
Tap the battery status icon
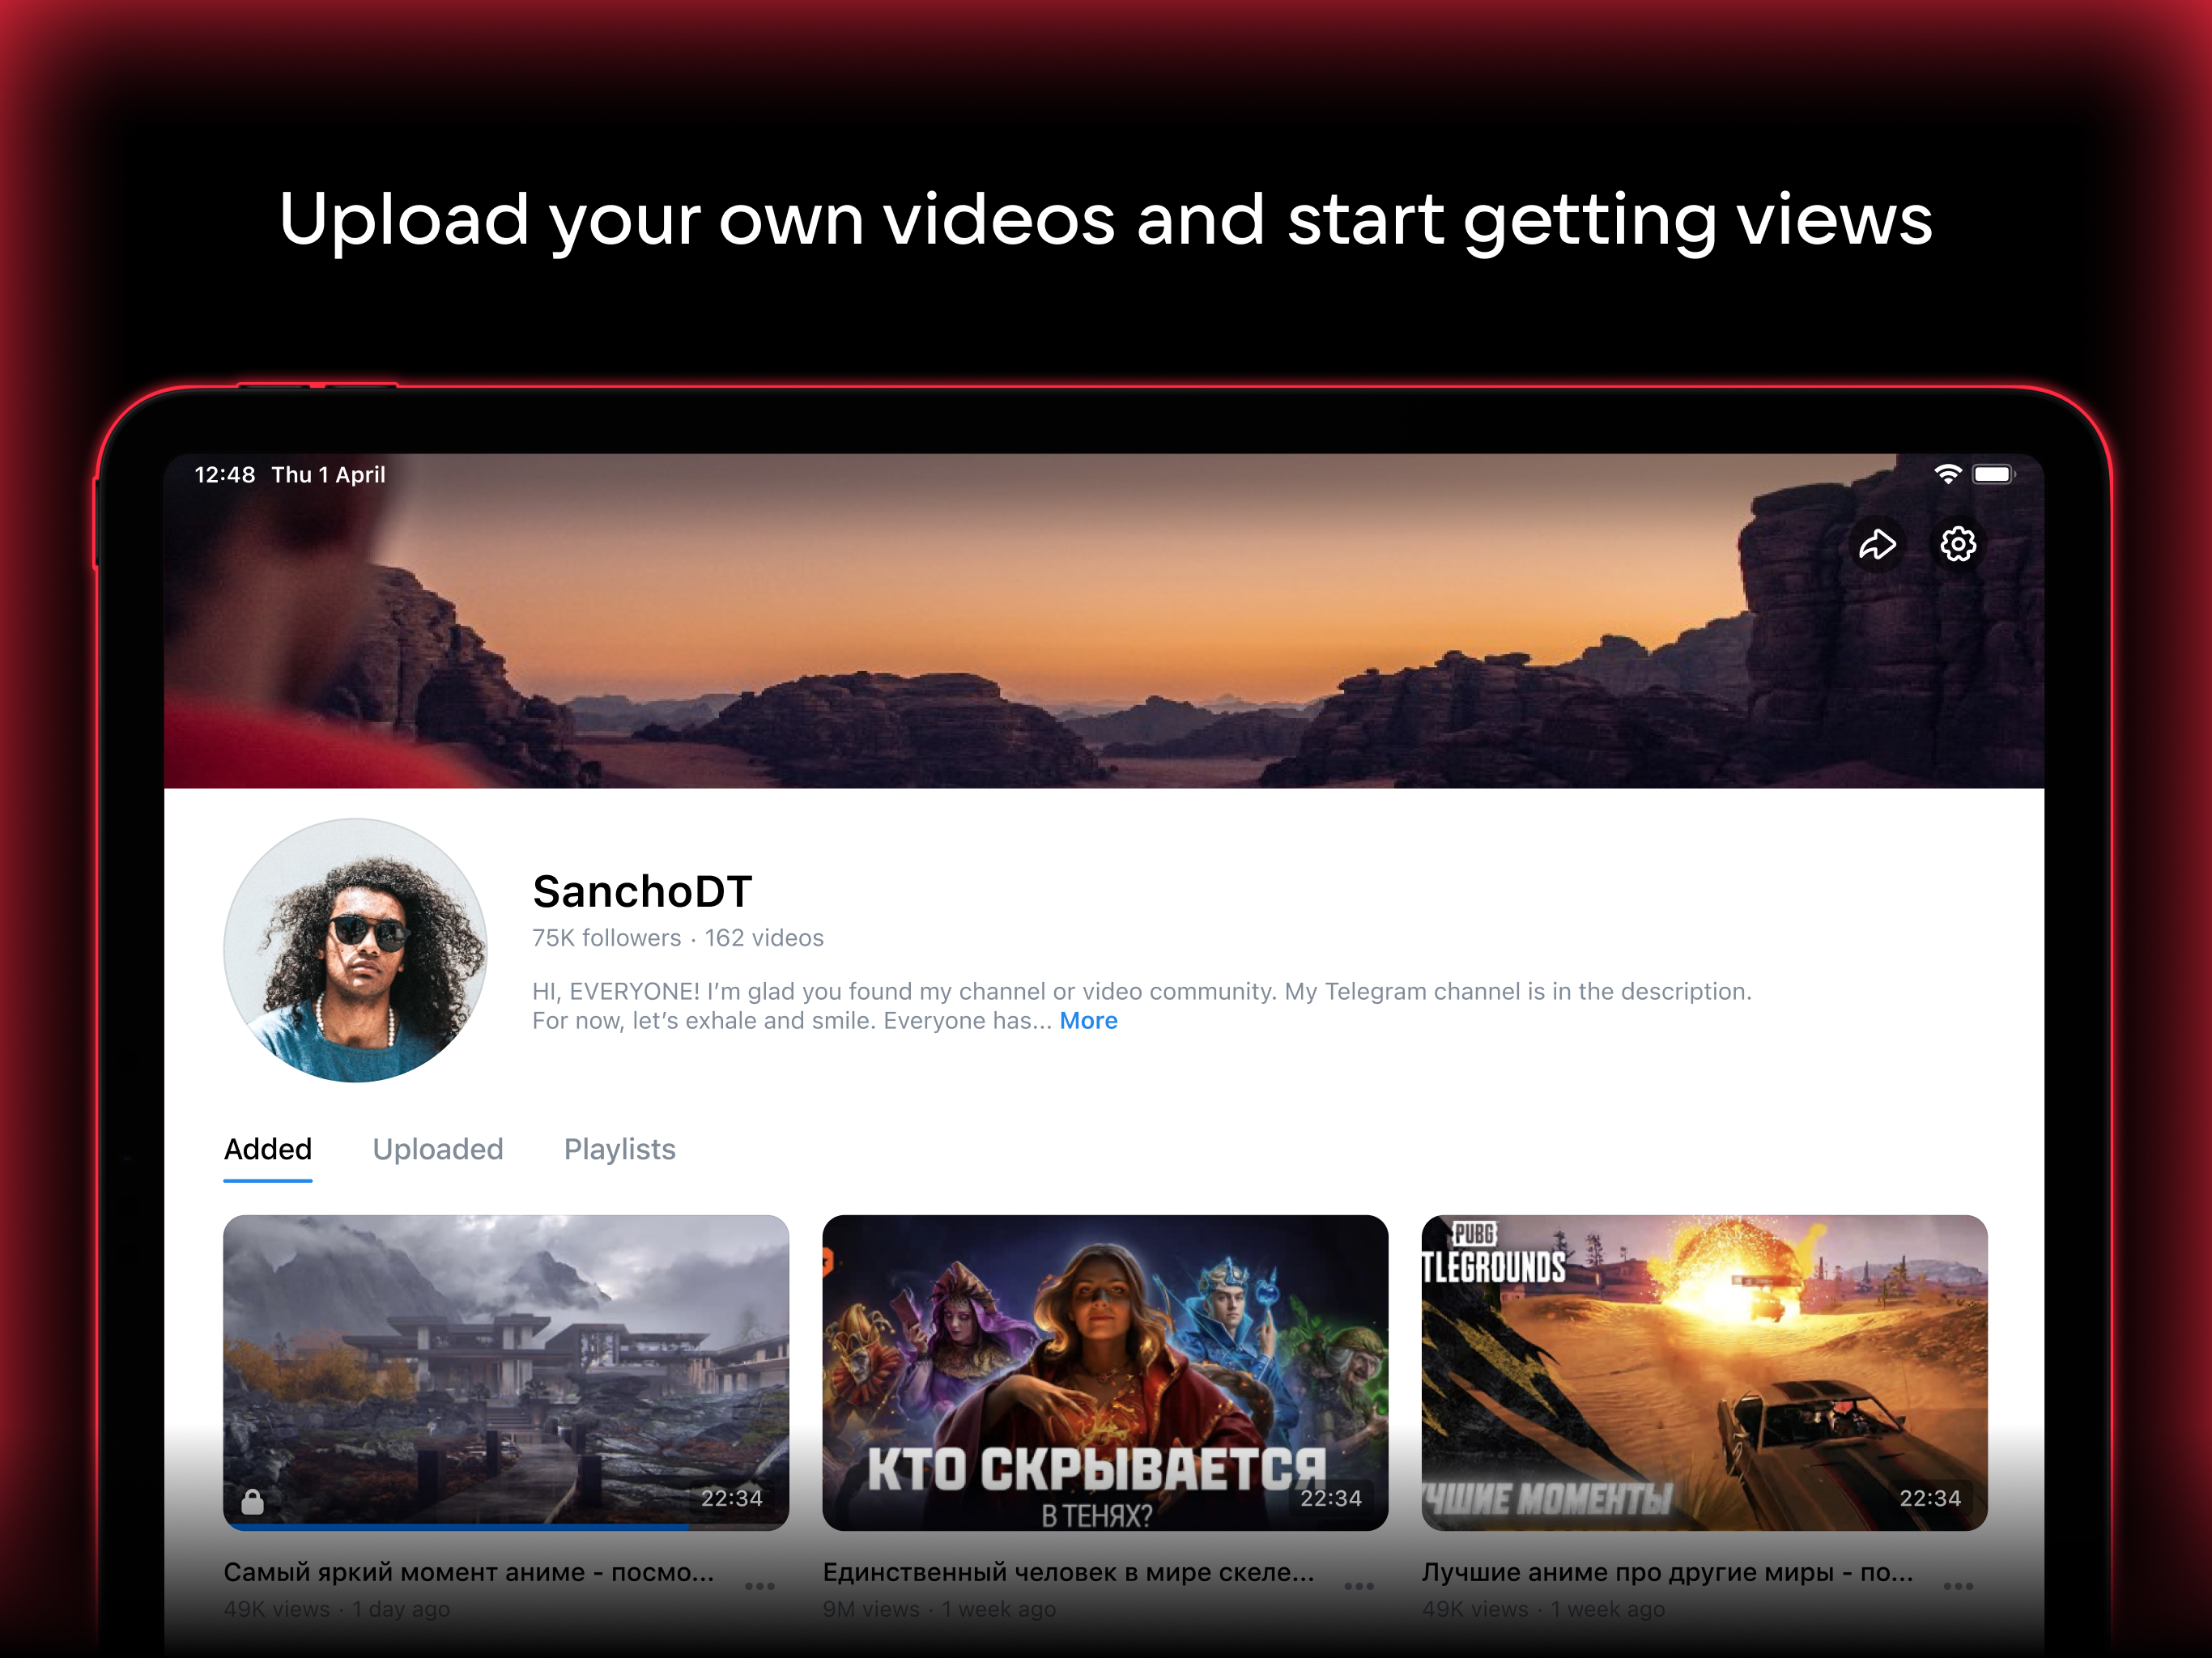pos(1992,474)
